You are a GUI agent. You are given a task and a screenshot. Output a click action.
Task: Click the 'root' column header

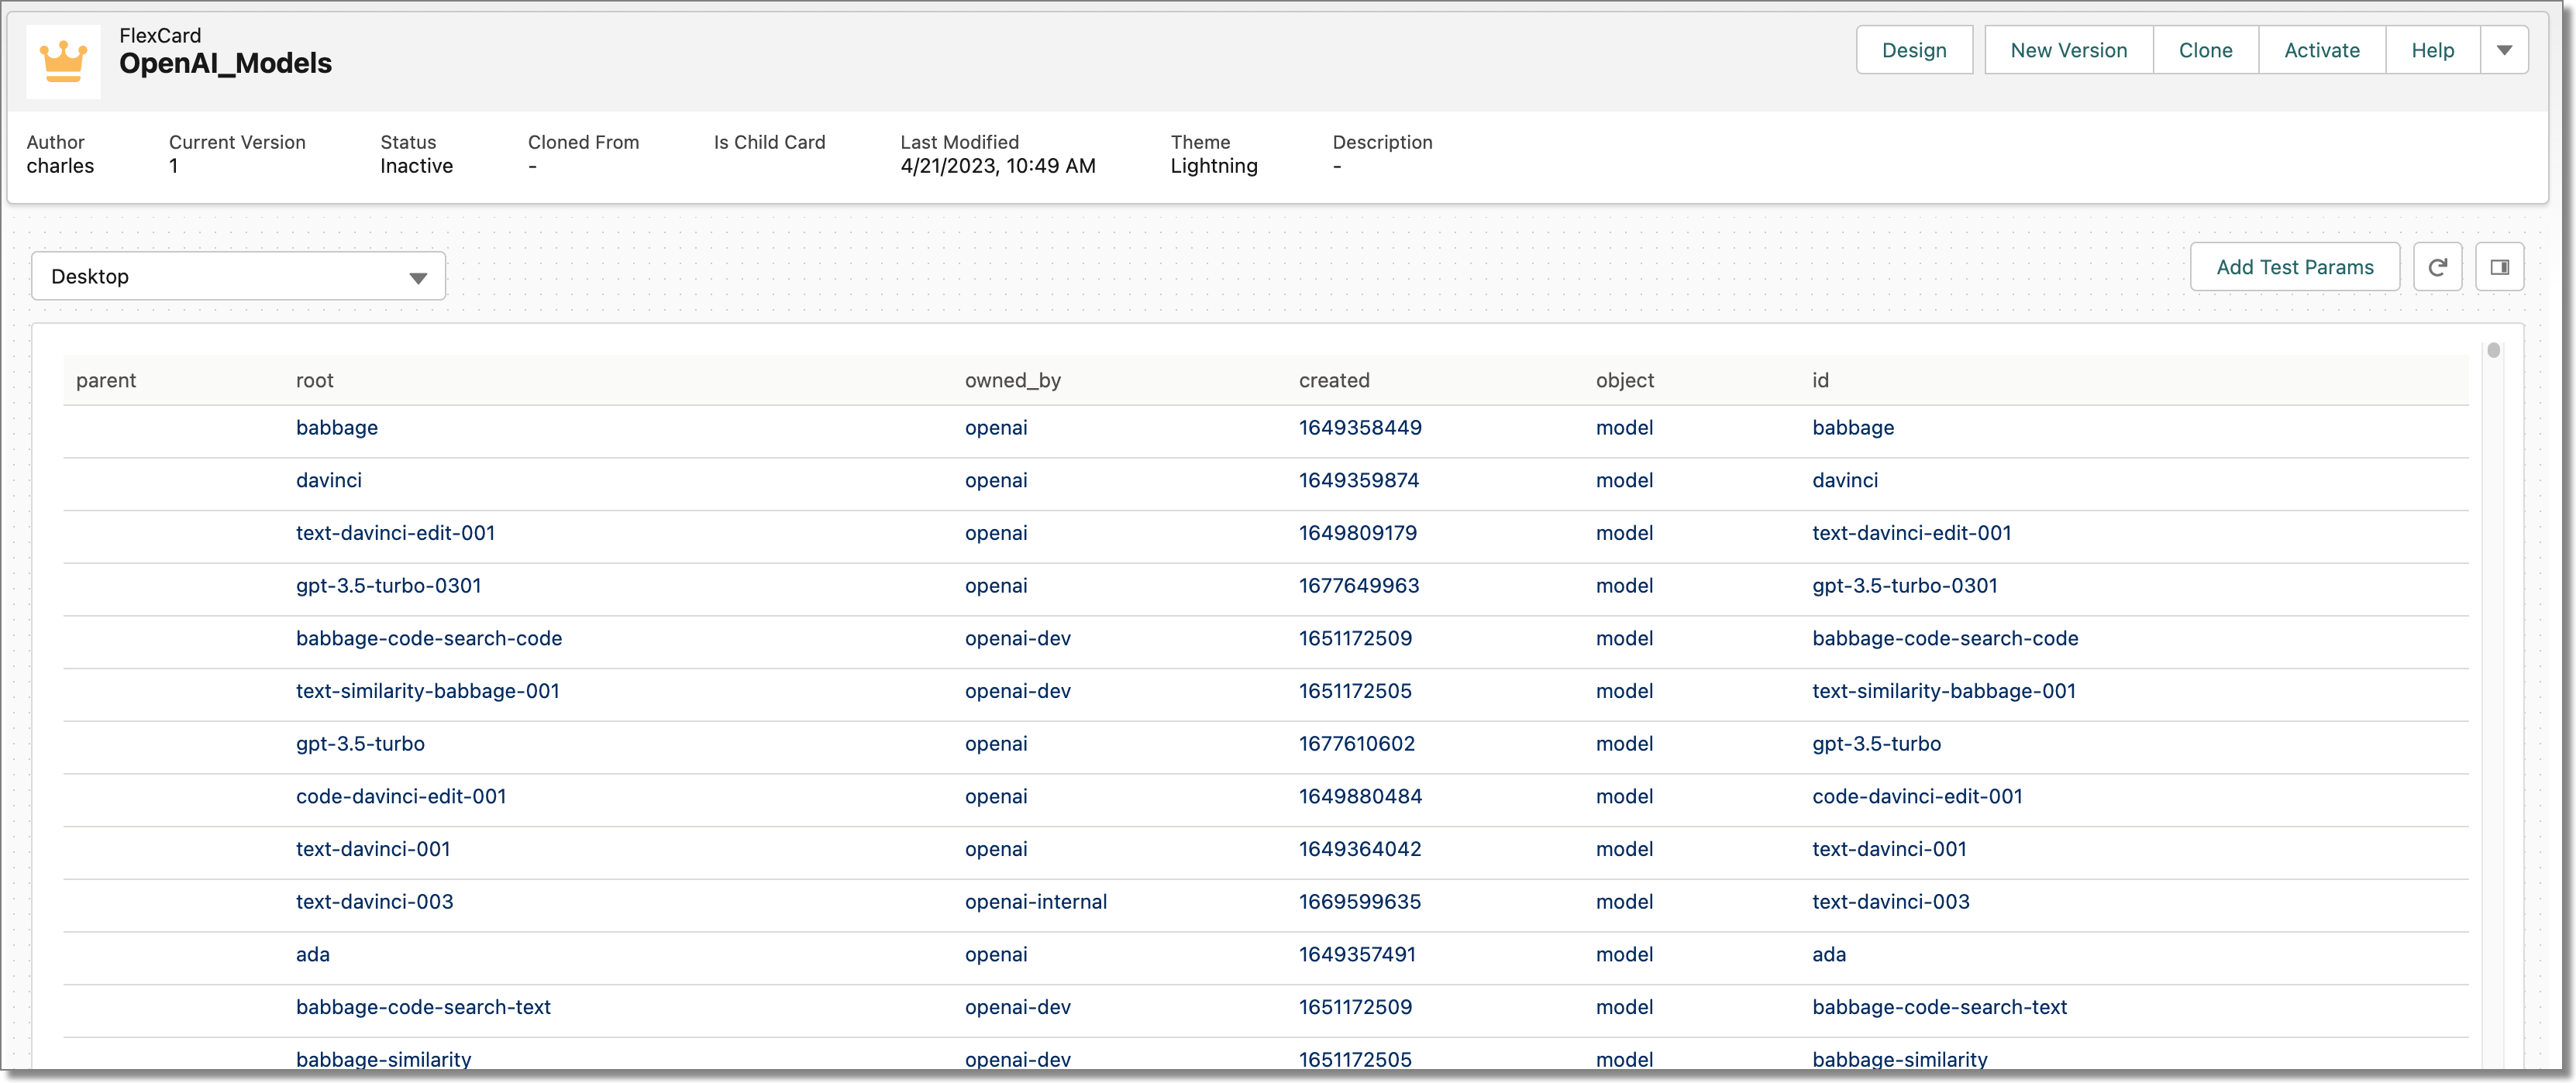click(x=314, y=380)
